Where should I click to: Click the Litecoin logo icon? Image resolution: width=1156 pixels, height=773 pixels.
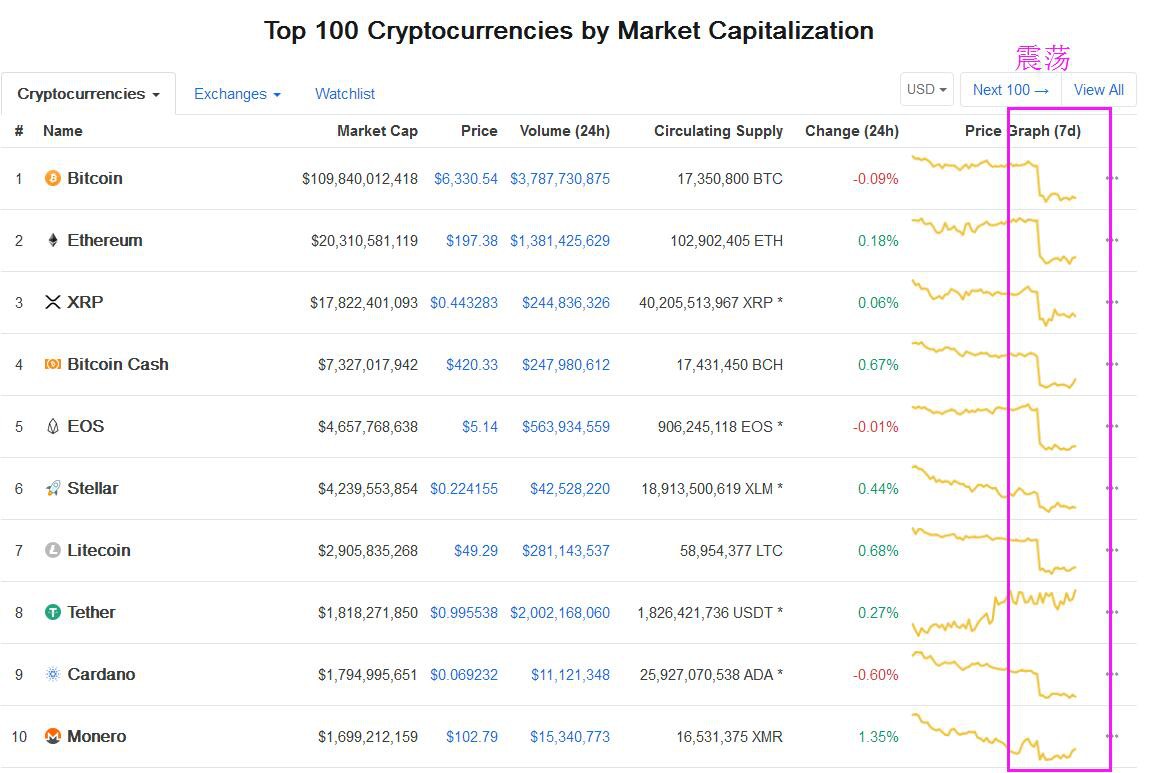click(x=52, y=550)
